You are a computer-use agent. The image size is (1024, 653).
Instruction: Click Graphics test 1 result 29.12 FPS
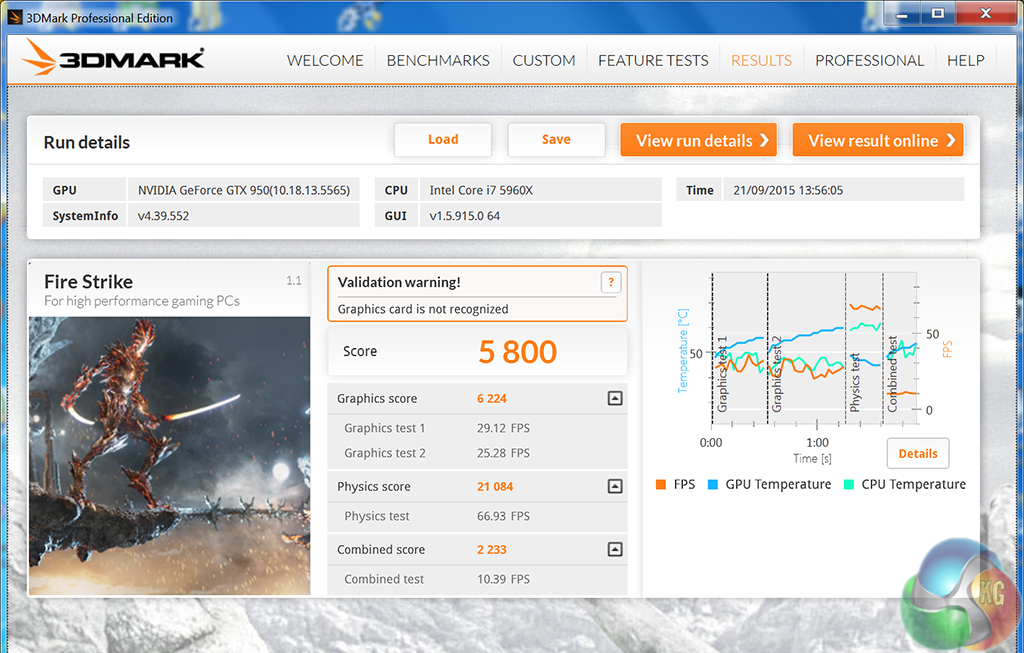pos(503,428)
